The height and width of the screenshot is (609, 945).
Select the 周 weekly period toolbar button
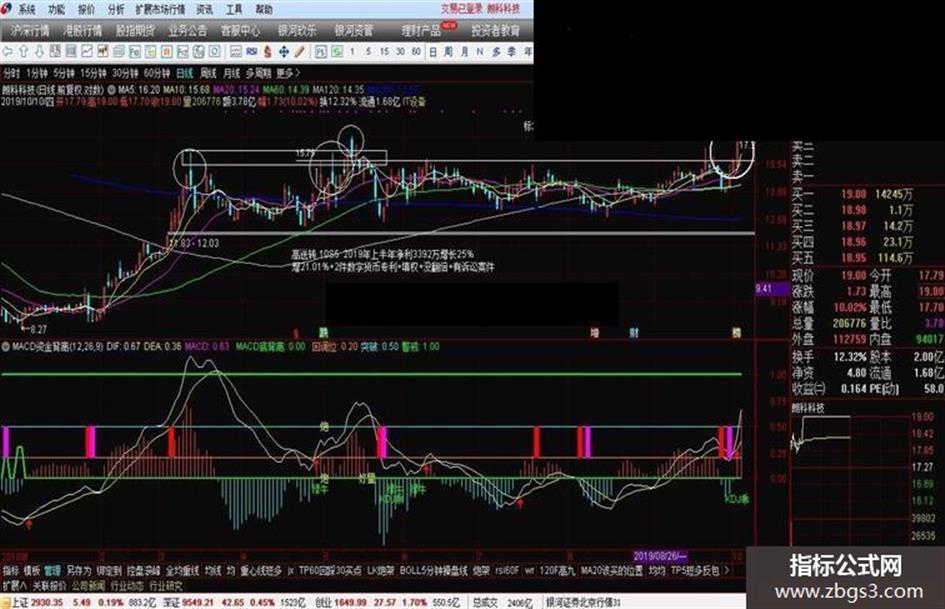[448, 52]
